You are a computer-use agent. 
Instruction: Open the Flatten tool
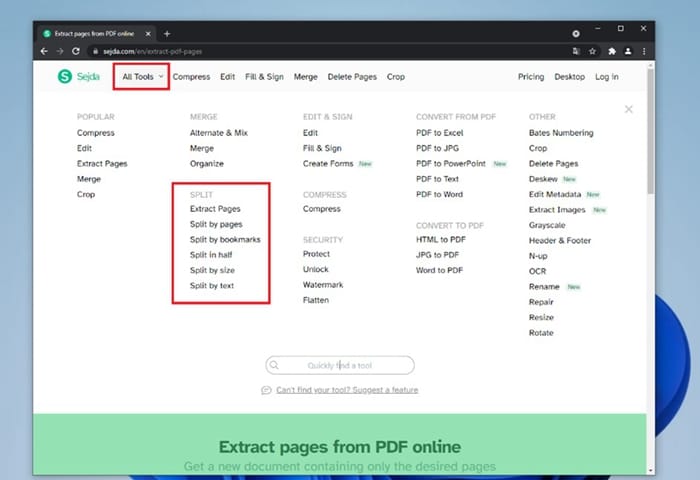tap(316, 300)
